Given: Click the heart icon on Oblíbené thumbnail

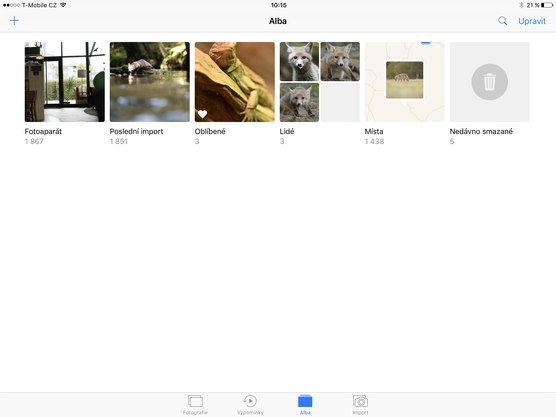Looking at the screenshot, I should [x=202, y=114].
